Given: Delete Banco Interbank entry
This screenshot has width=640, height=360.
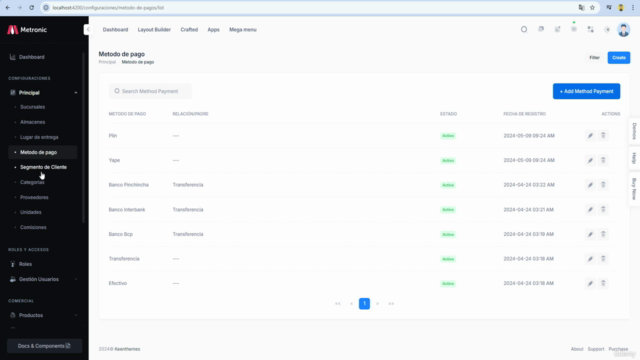Looking at the screenshot, I should (603, 209).
